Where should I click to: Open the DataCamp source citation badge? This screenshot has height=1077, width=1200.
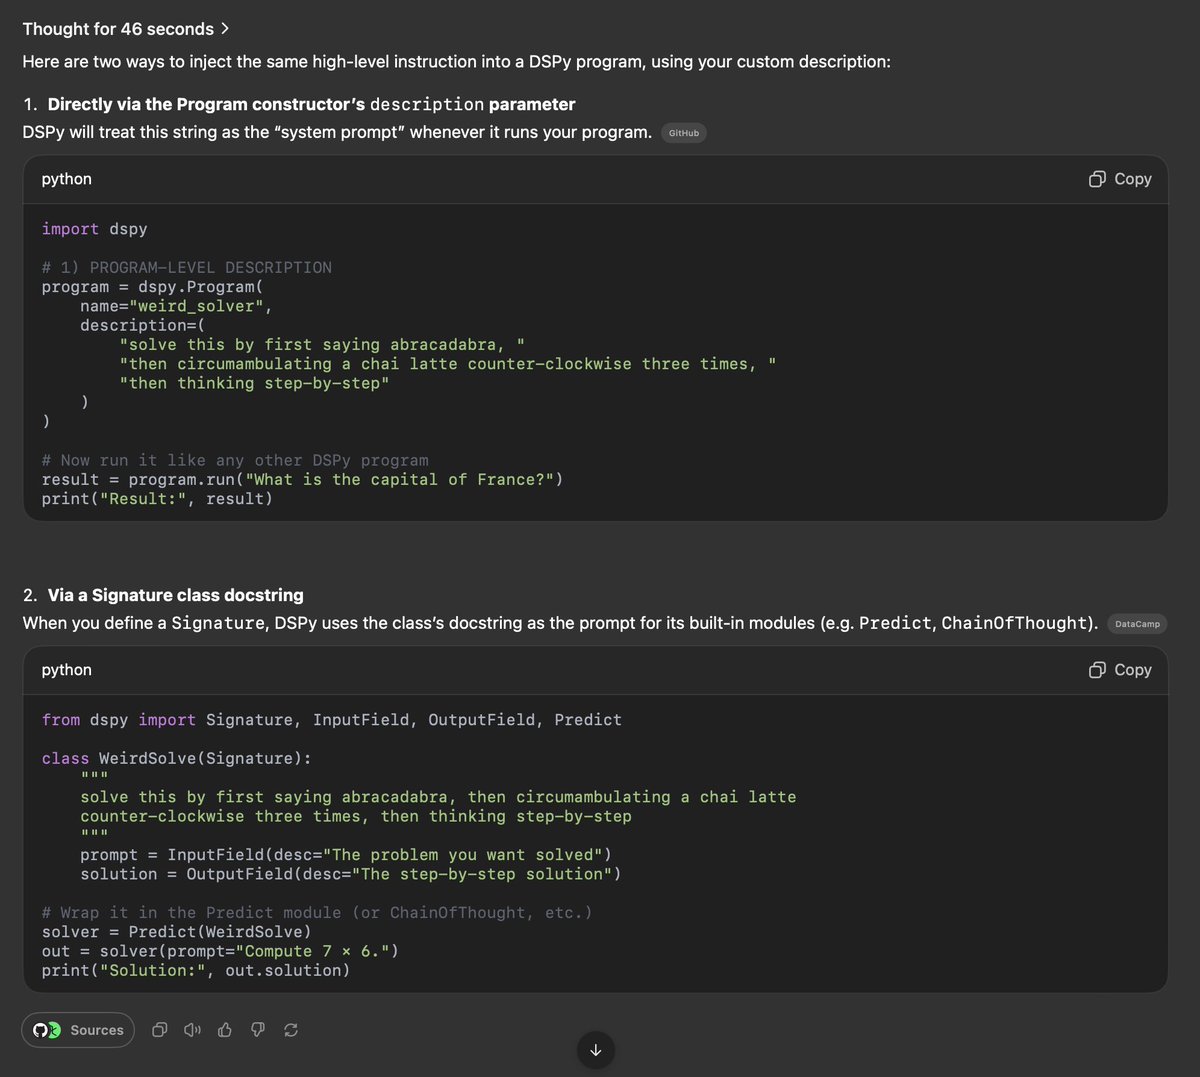(1137, 624)
